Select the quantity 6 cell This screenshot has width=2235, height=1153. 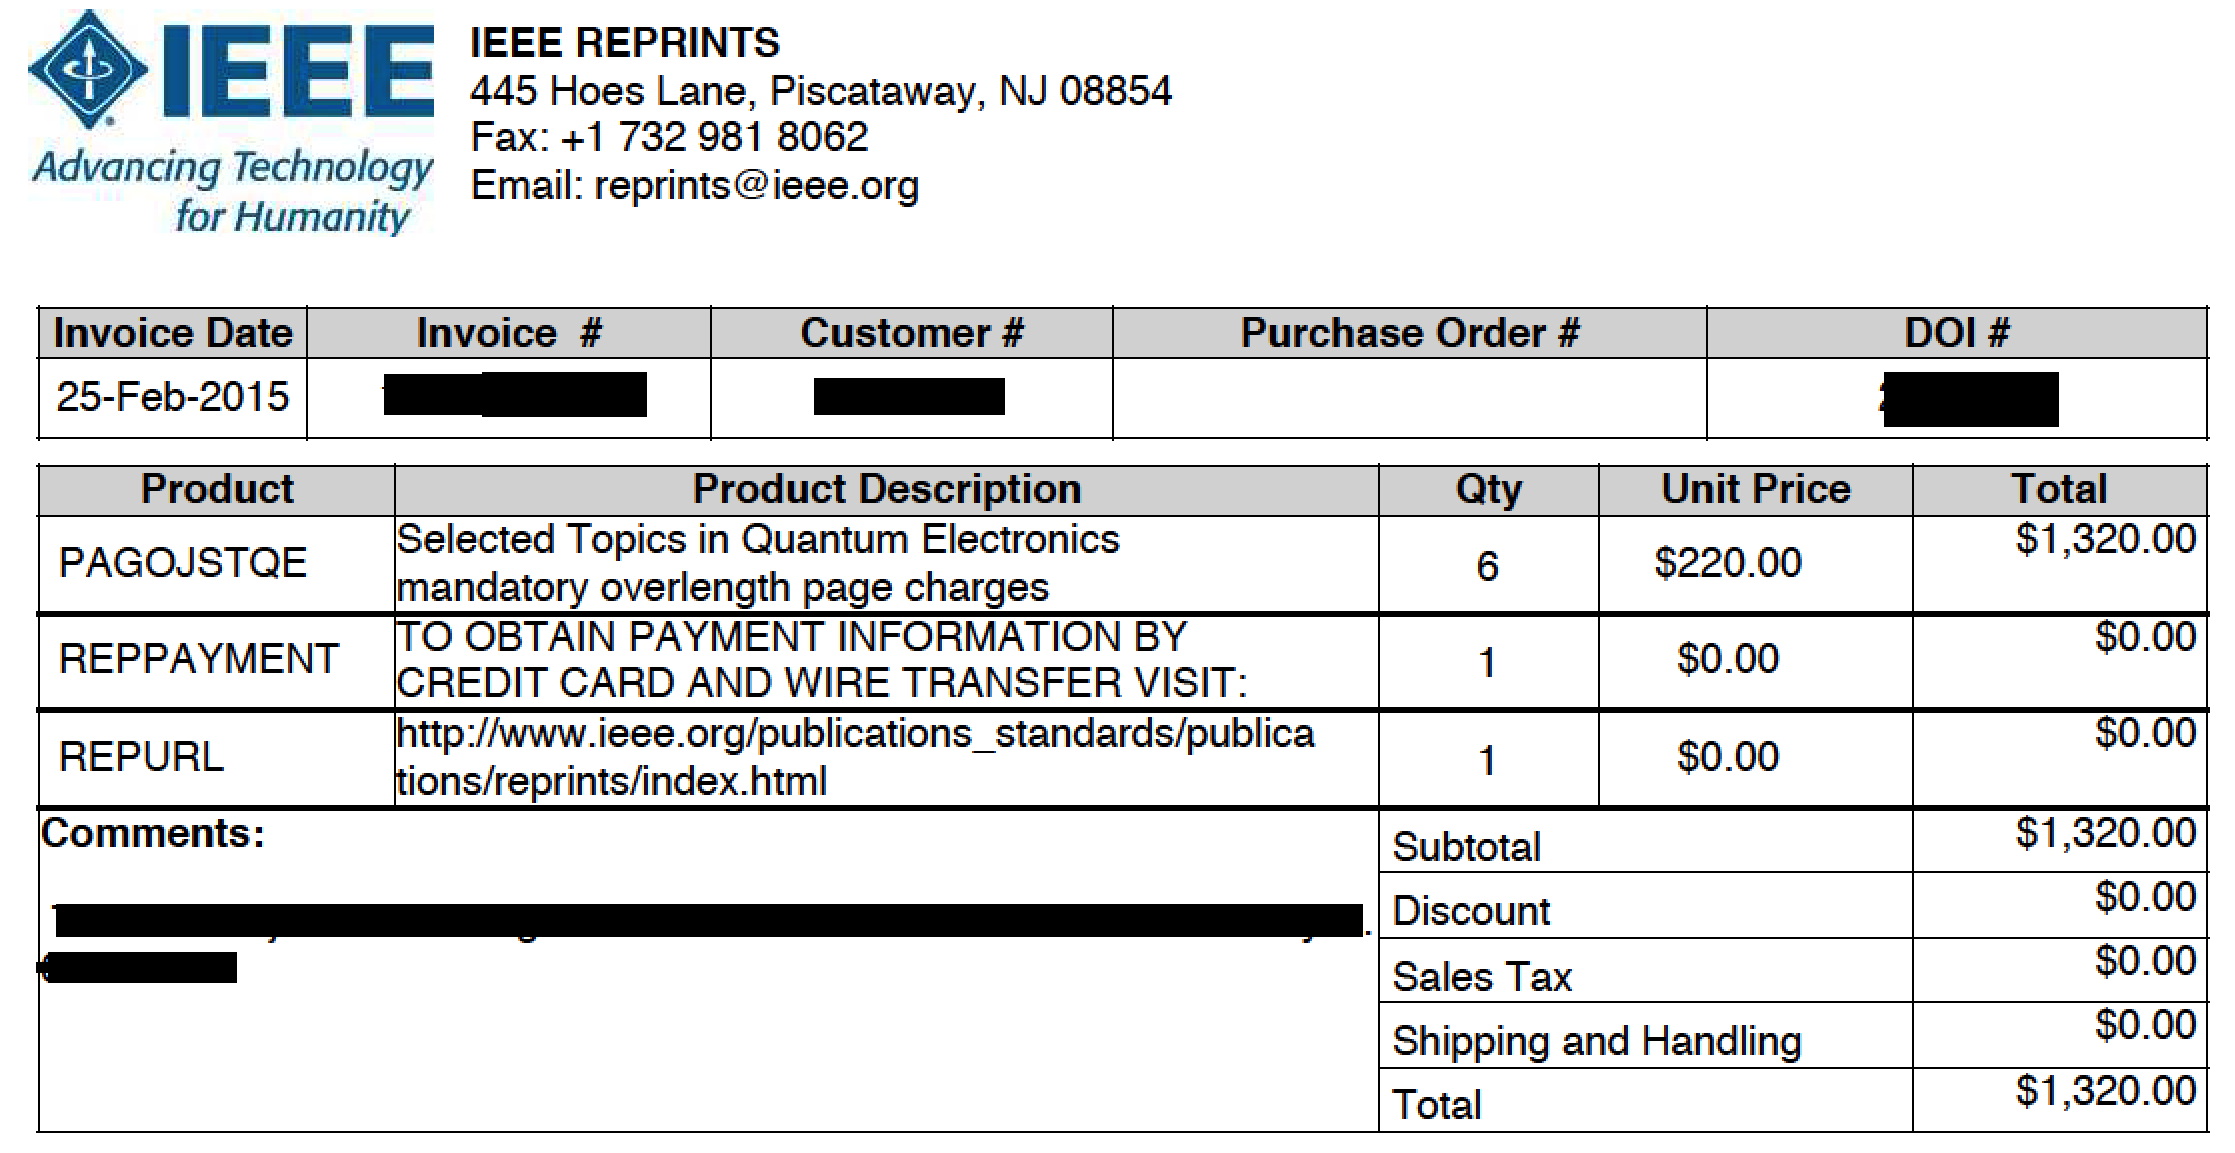(1487, 566)
